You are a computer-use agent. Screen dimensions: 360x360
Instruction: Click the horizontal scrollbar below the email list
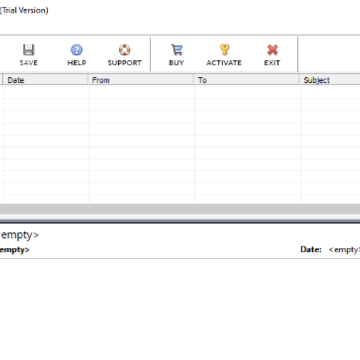[180, 209]
